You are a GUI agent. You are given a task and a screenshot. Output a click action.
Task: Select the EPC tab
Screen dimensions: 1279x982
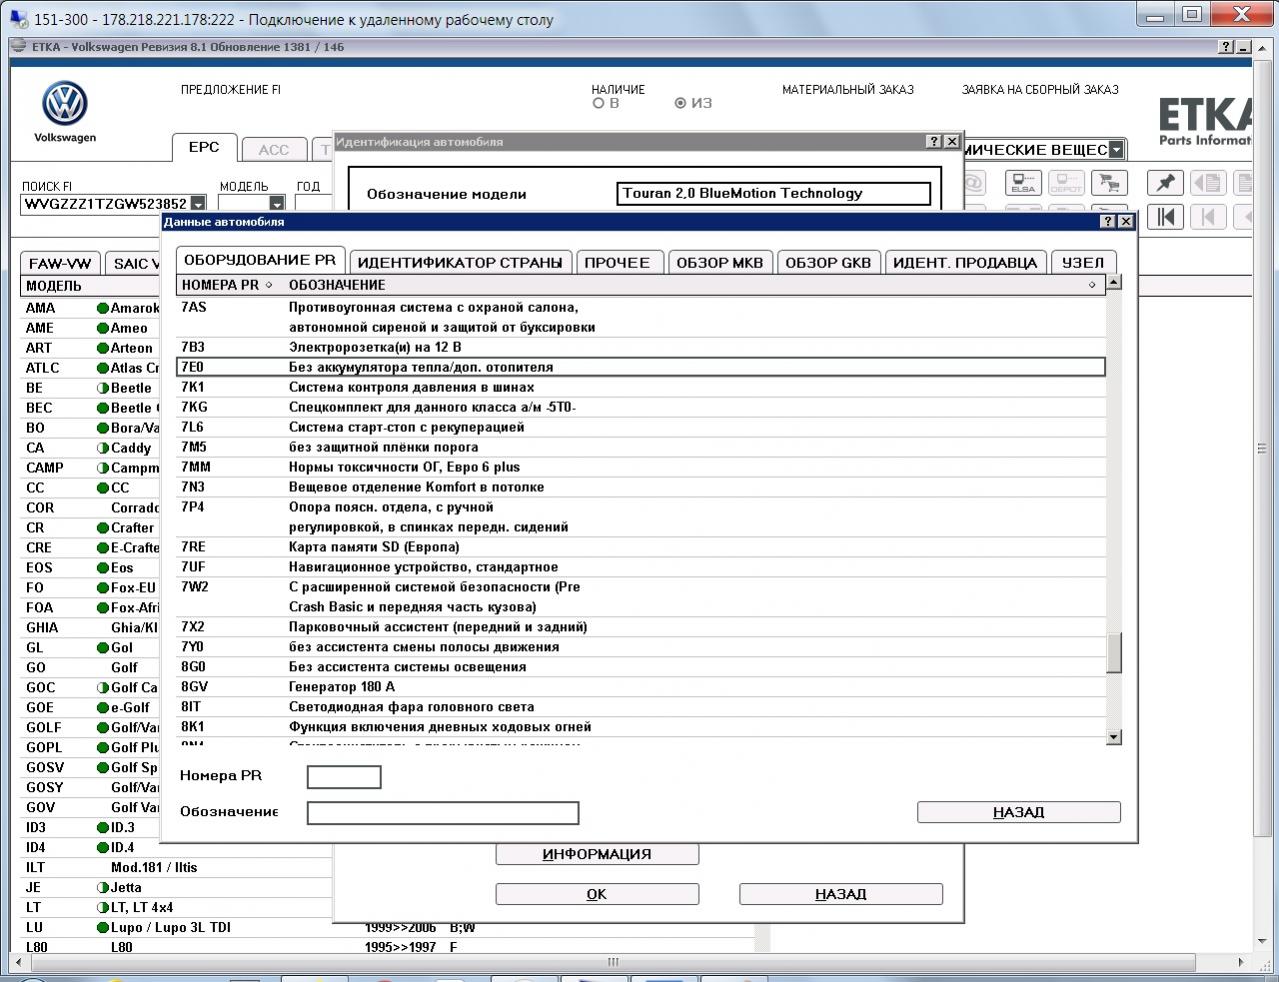204,147
